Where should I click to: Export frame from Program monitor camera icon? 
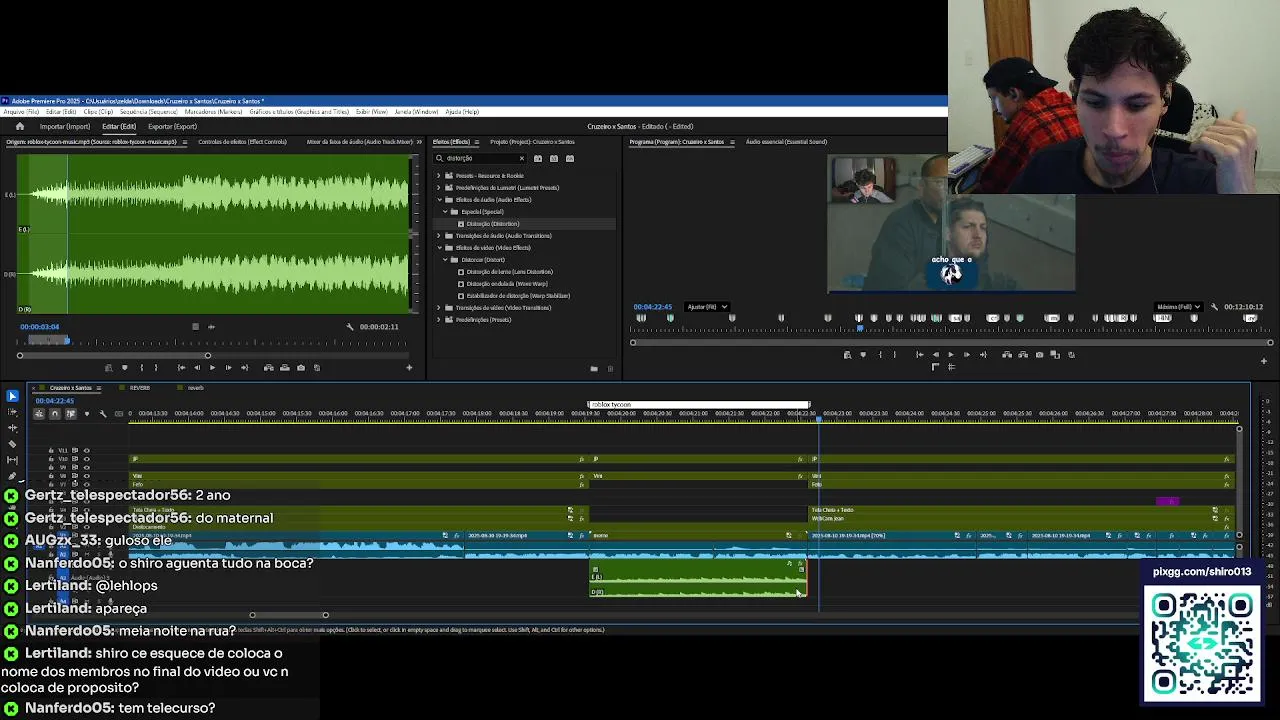click(1039, 354)
